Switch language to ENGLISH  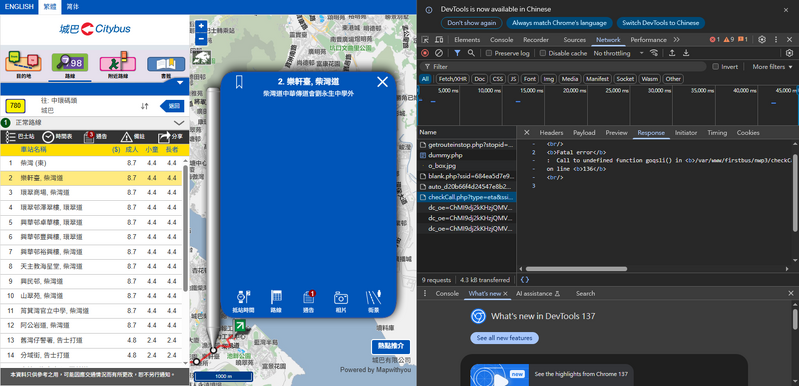coord(19,7)
